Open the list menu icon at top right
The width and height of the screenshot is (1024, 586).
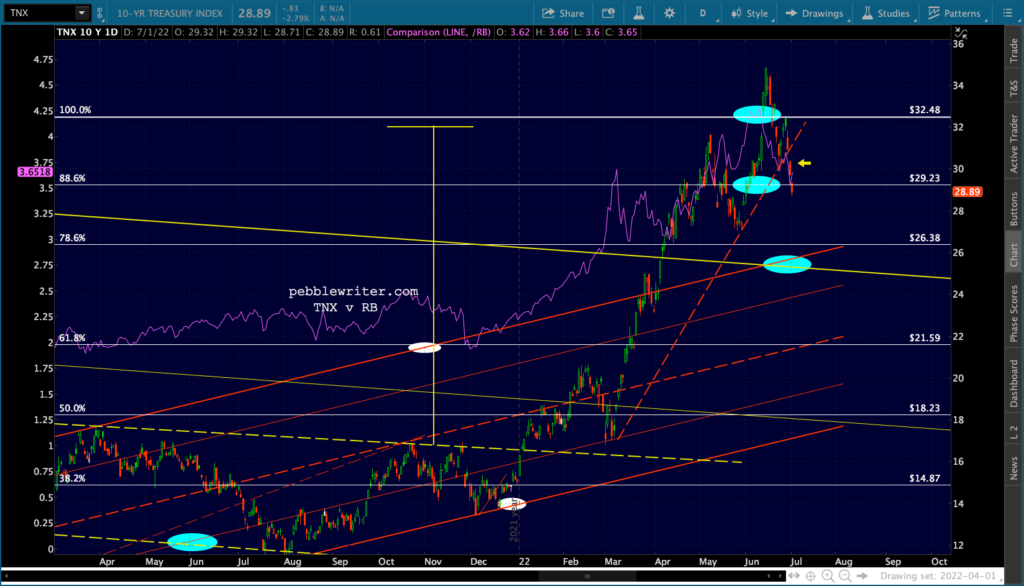[x=1007, y=13]
